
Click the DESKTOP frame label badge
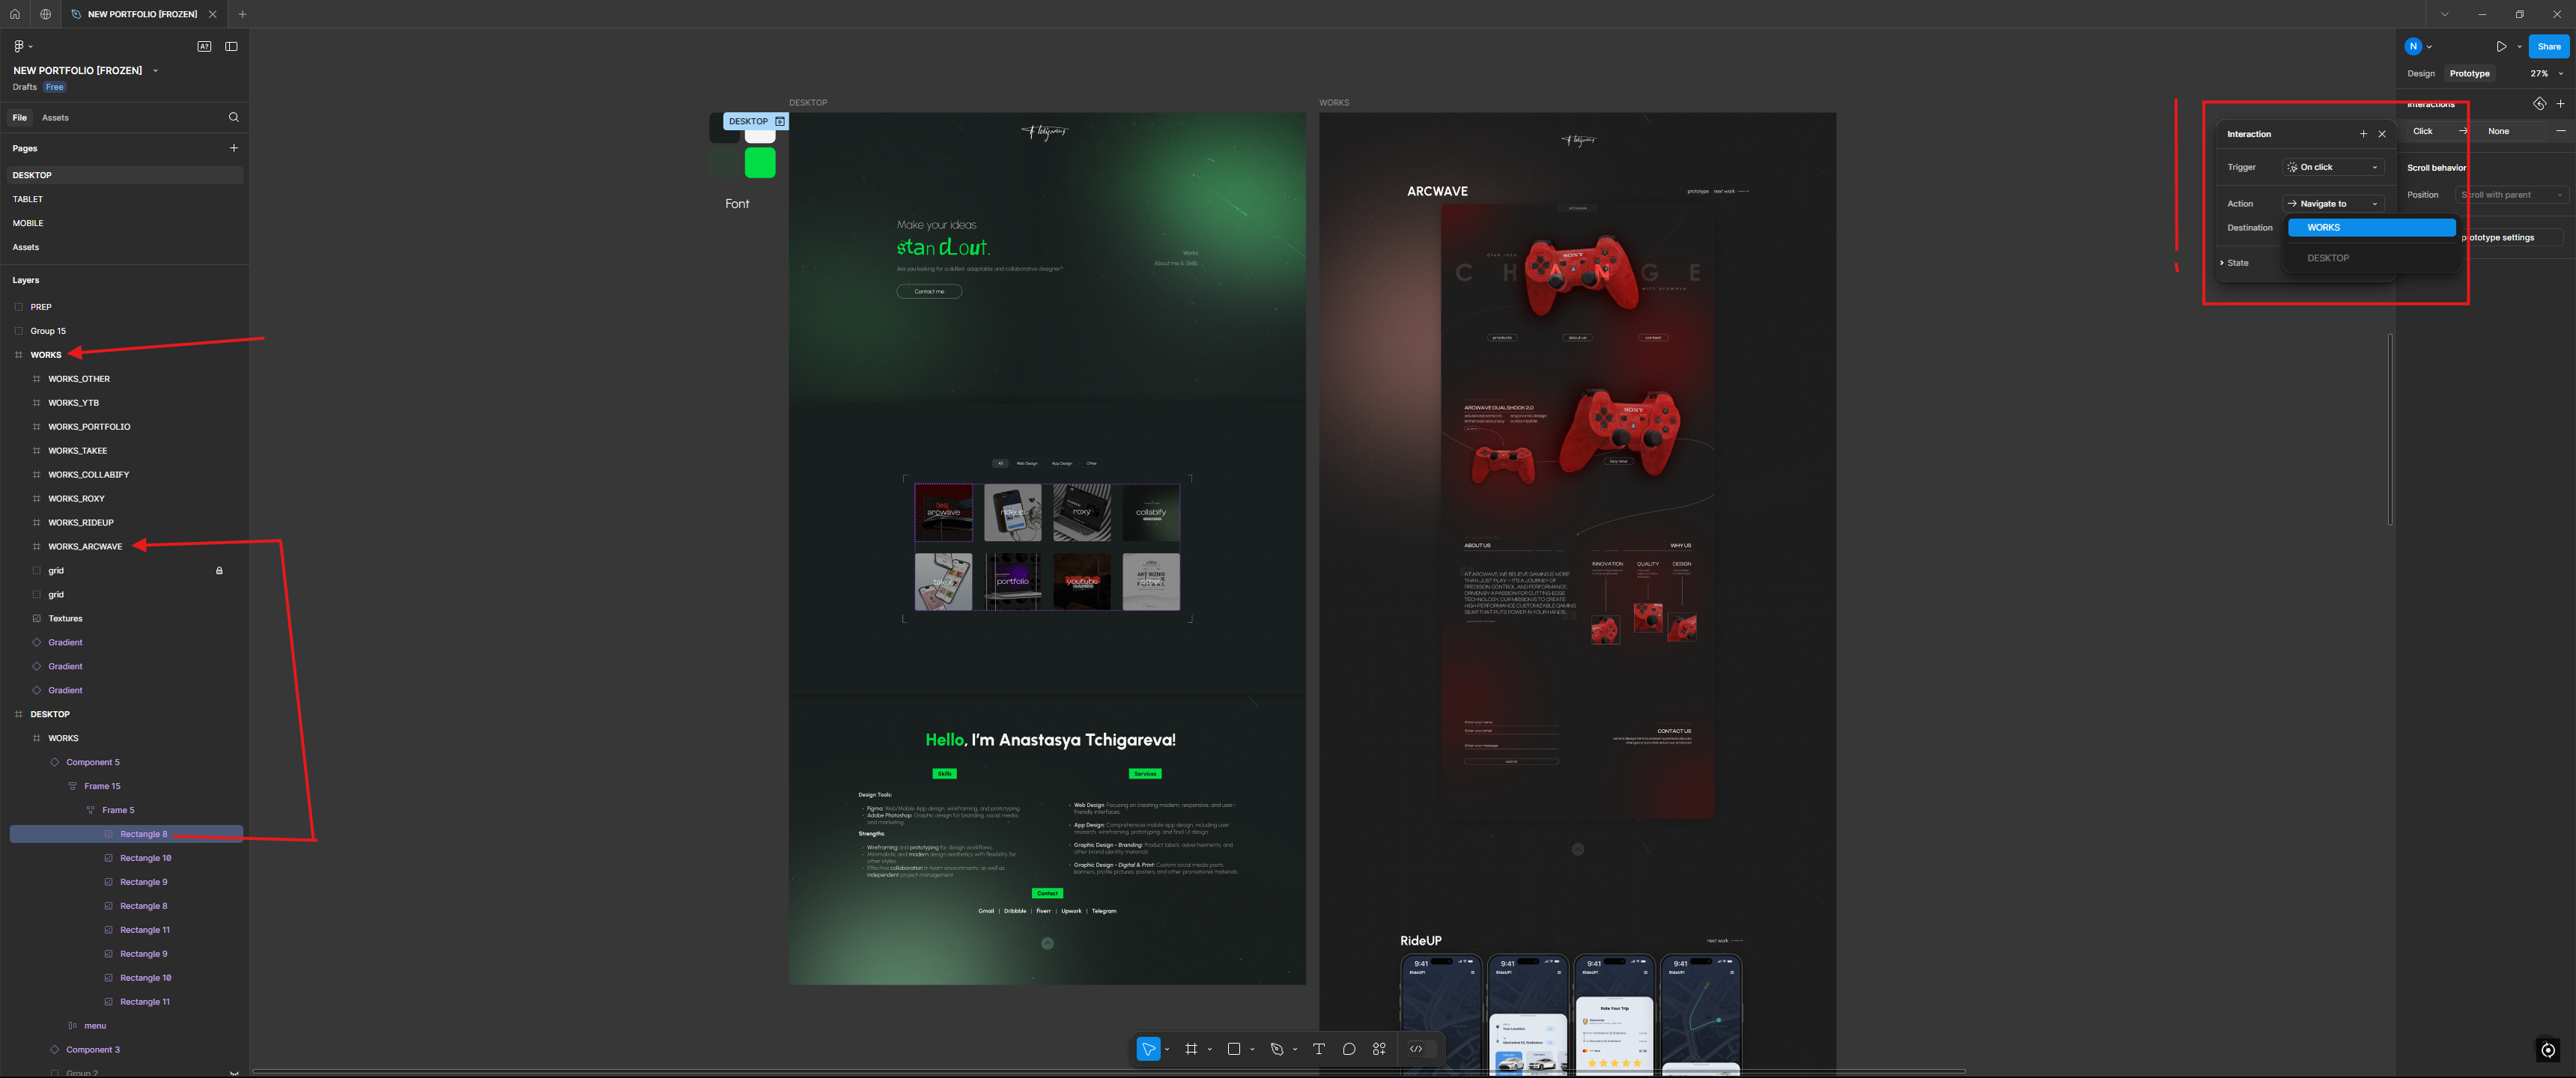point(756,121)
